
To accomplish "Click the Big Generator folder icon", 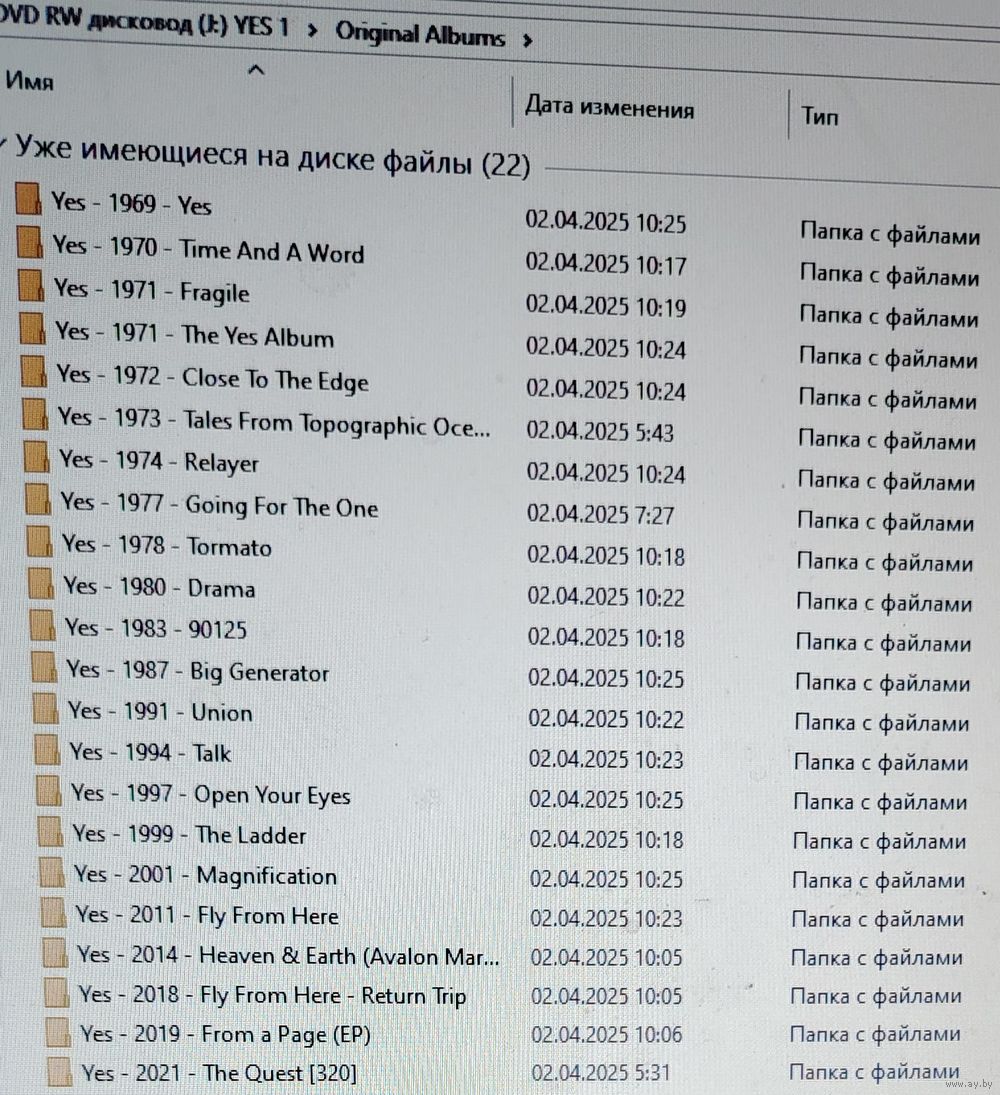I will click(44, 667).
